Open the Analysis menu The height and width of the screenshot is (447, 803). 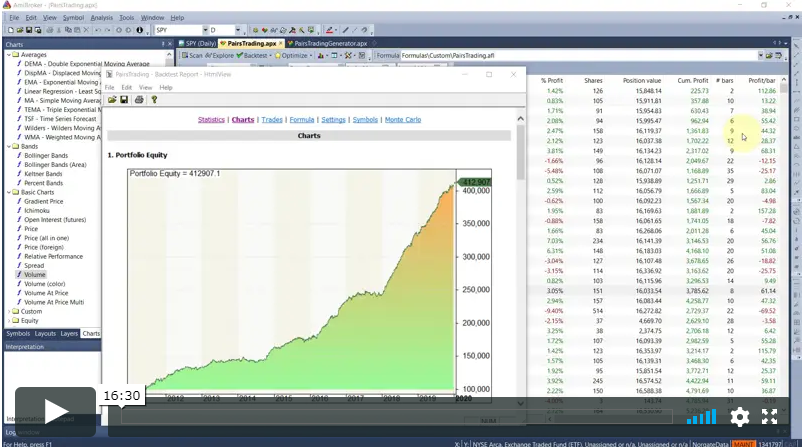[x=101, y=17]
